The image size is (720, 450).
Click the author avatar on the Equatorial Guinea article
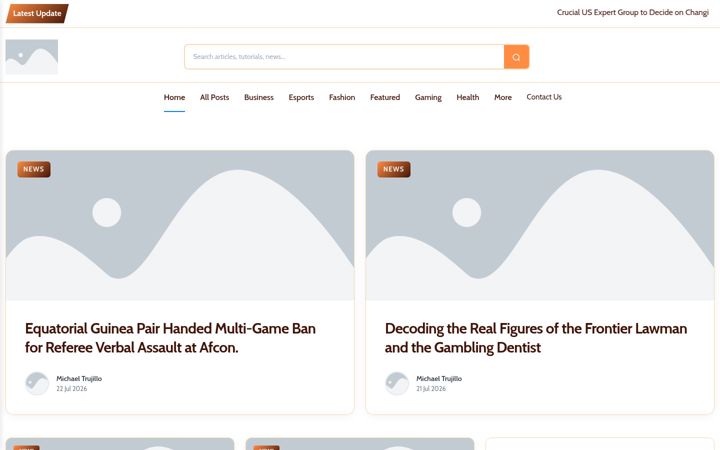[x=37, y=383]
